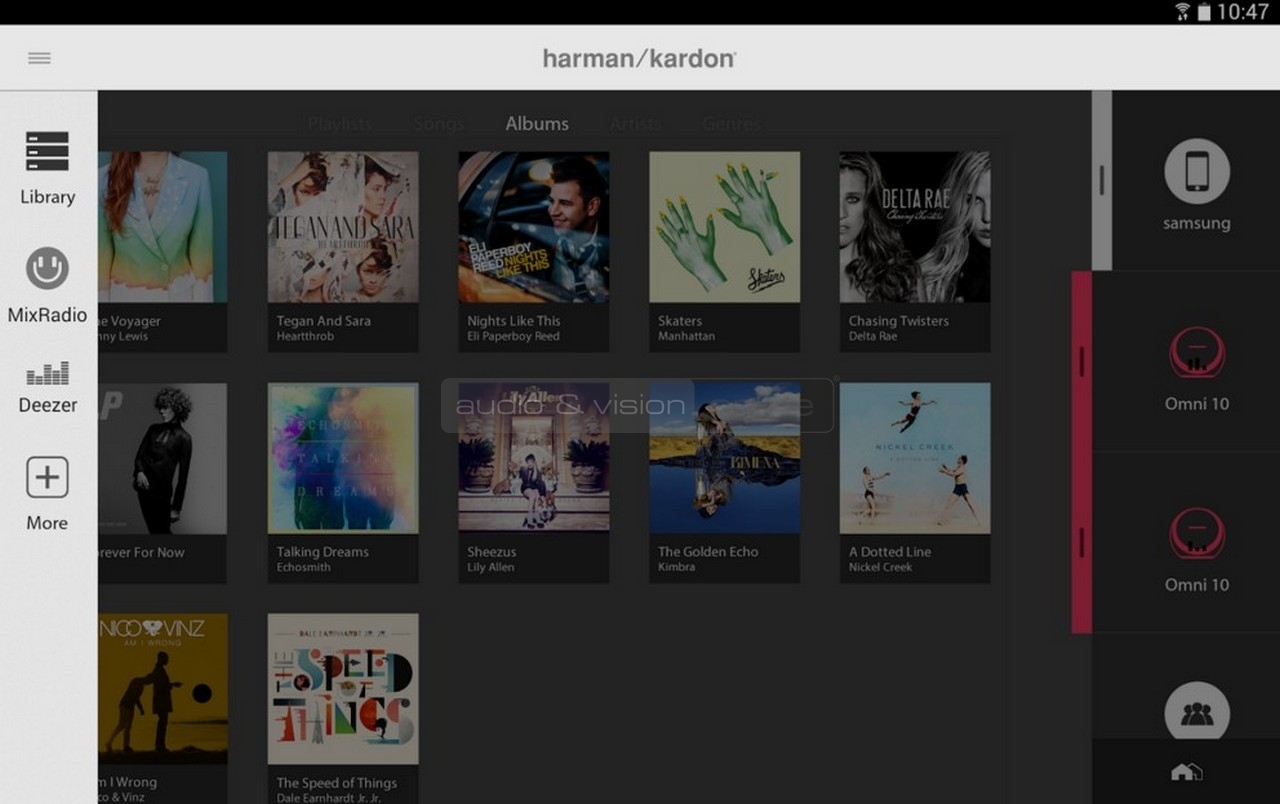Open The Golden Echo album cover
The height and width of the screenshot is (804, 1280).
725,458
